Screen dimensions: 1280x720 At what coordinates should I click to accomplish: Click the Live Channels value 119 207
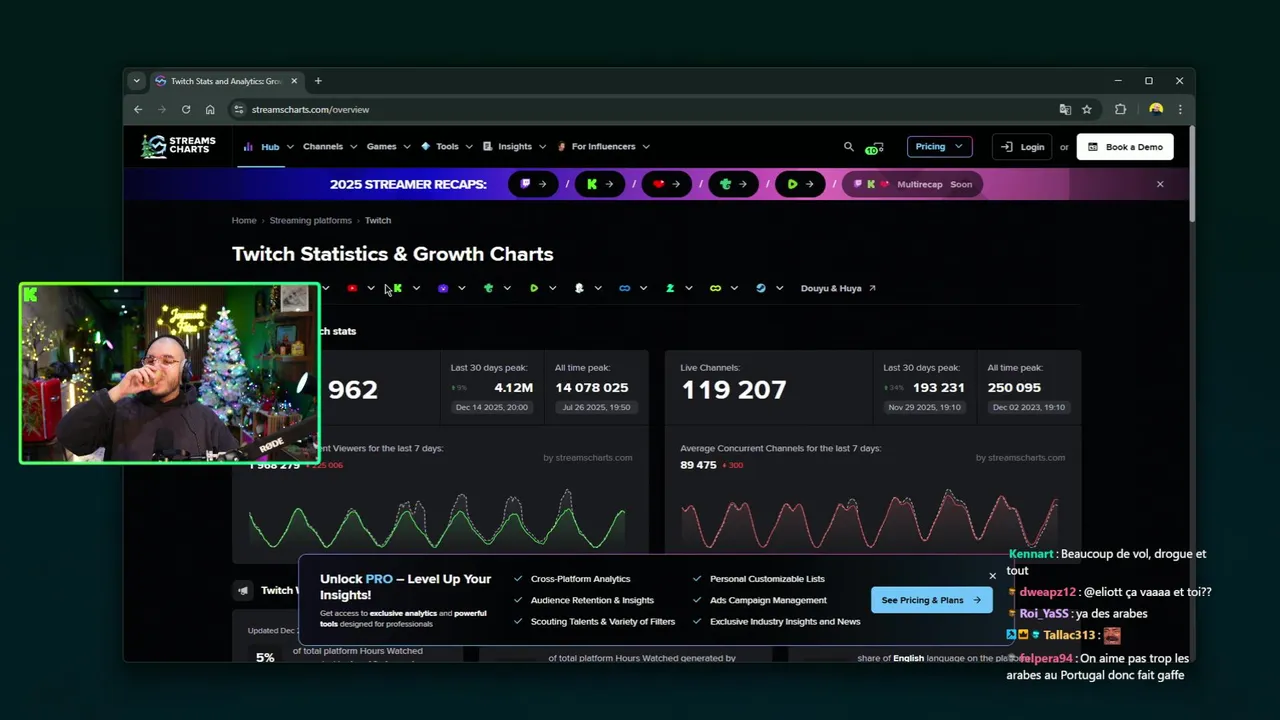click(x=733, y=390)
